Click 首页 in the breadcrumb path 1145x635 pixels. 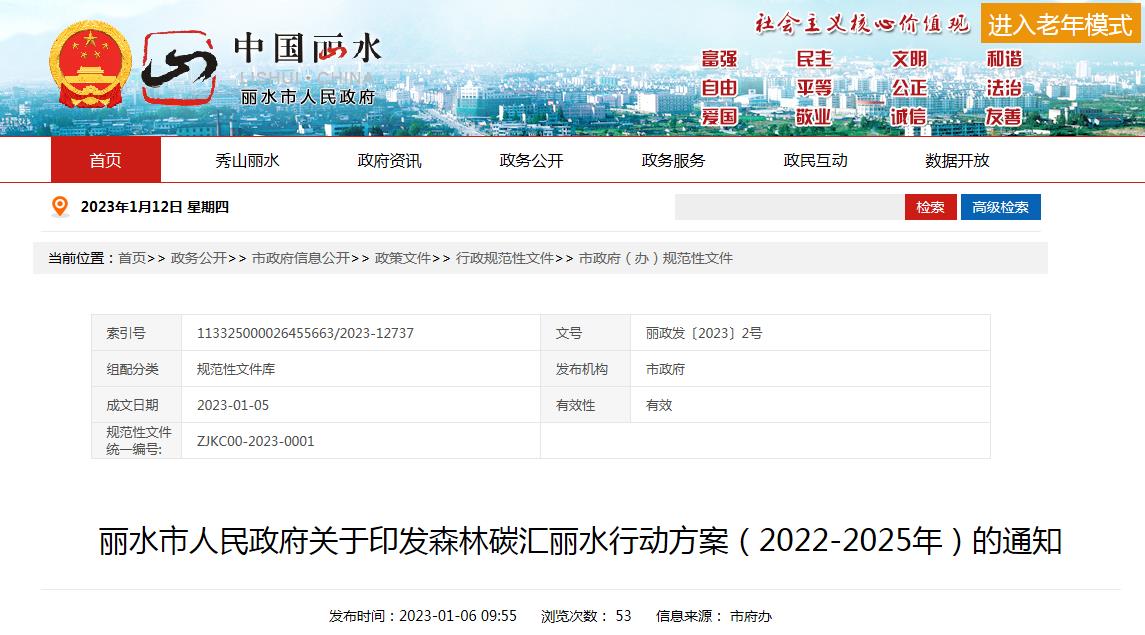pos(132,258)
